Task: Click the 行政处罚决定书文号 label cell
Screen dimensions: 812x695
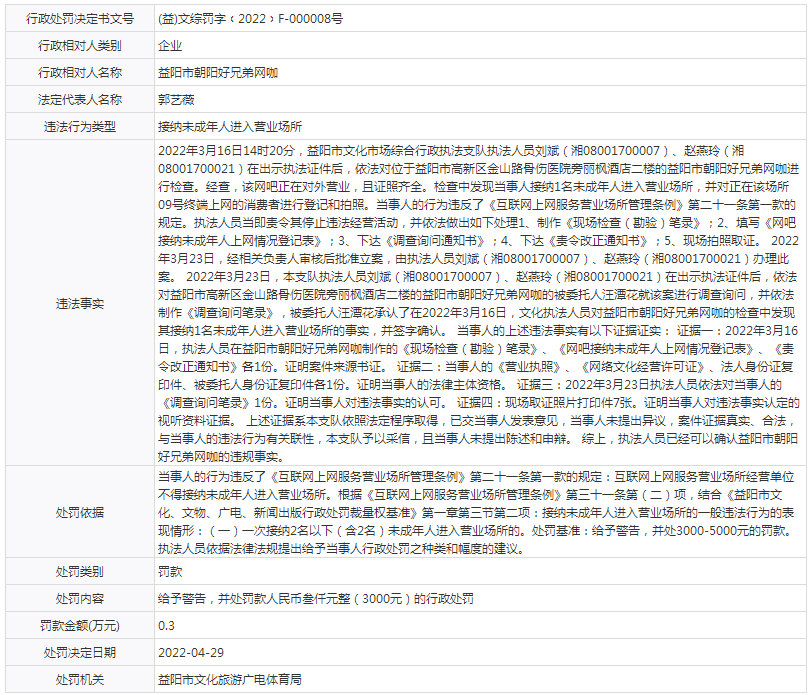Action: click(x=80, y=18)
